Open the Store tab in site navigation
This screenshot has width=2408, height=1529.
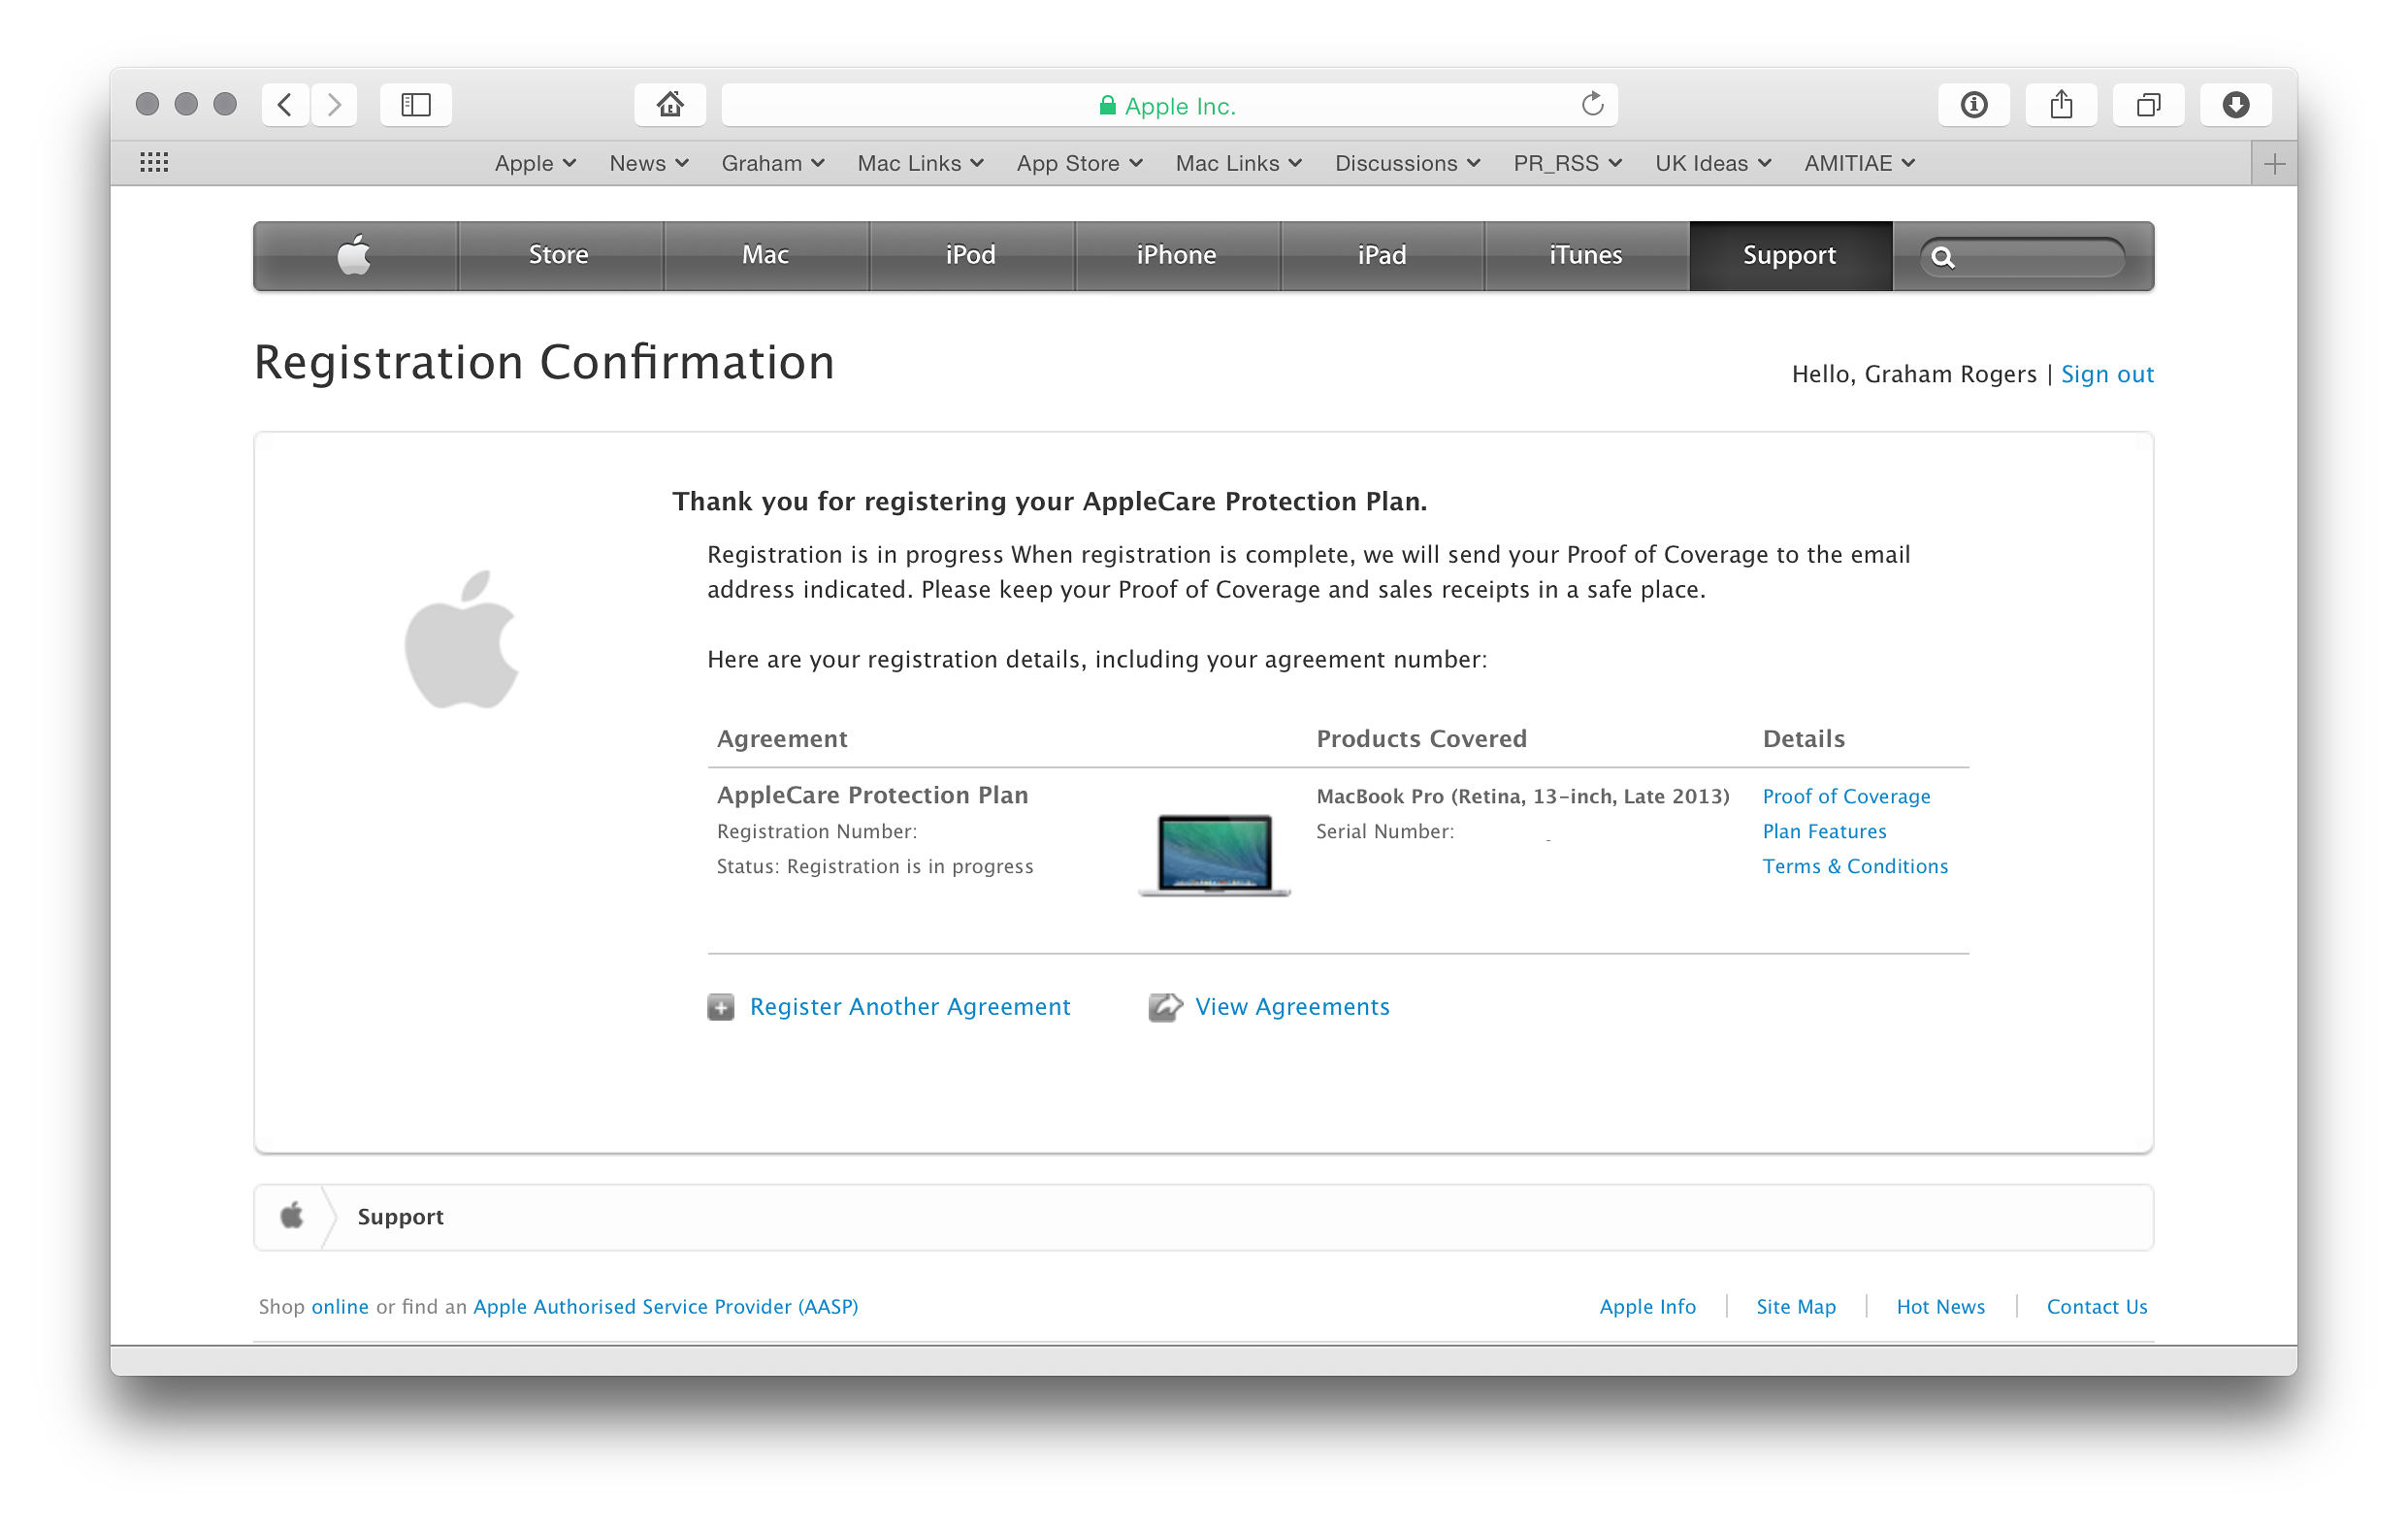pos(559,256)
